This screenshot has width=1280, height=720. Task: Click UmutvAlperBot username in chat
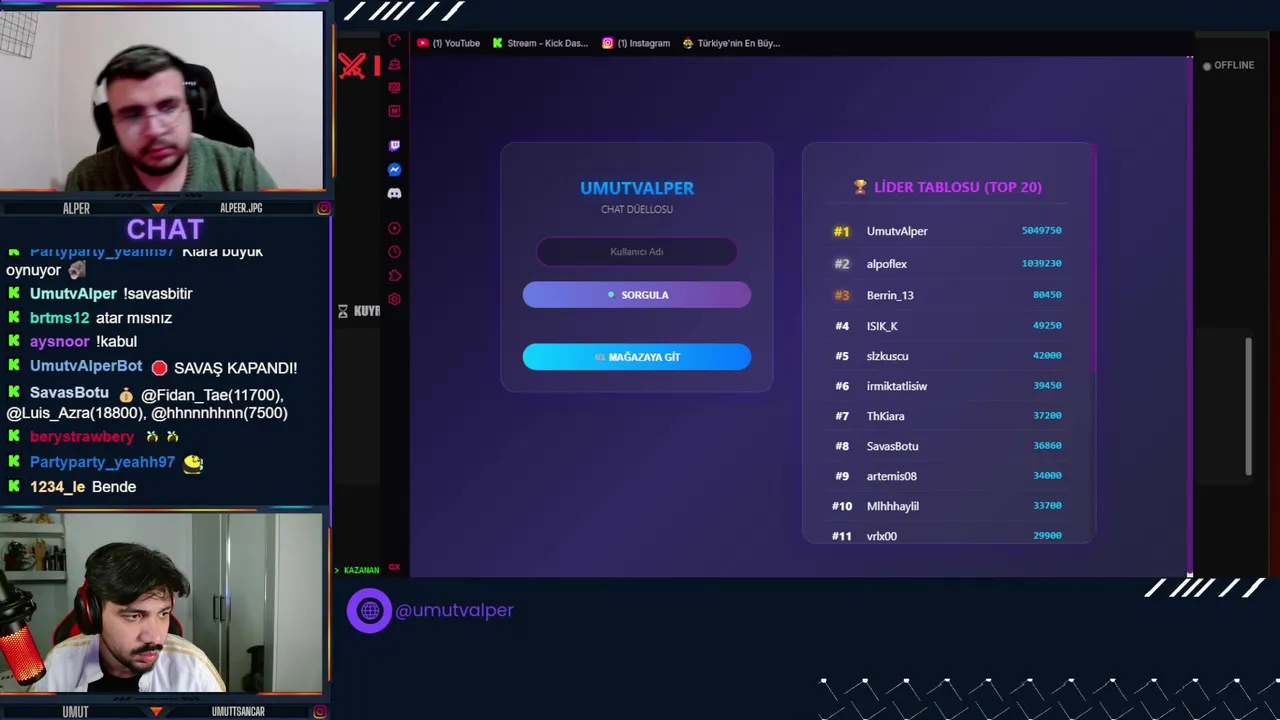86,367
